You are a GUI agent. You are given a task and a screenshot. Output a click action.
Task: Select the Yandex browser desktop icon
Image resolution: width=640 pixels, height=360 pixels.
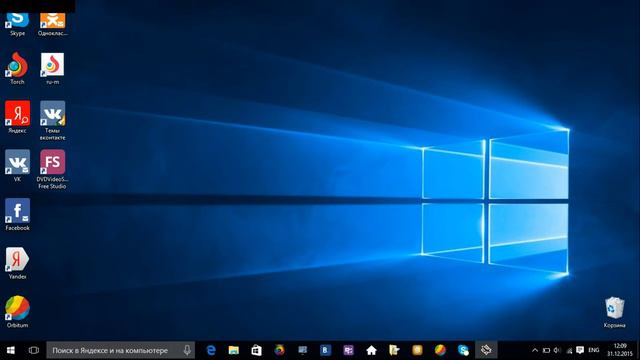[x=17, y=263]
